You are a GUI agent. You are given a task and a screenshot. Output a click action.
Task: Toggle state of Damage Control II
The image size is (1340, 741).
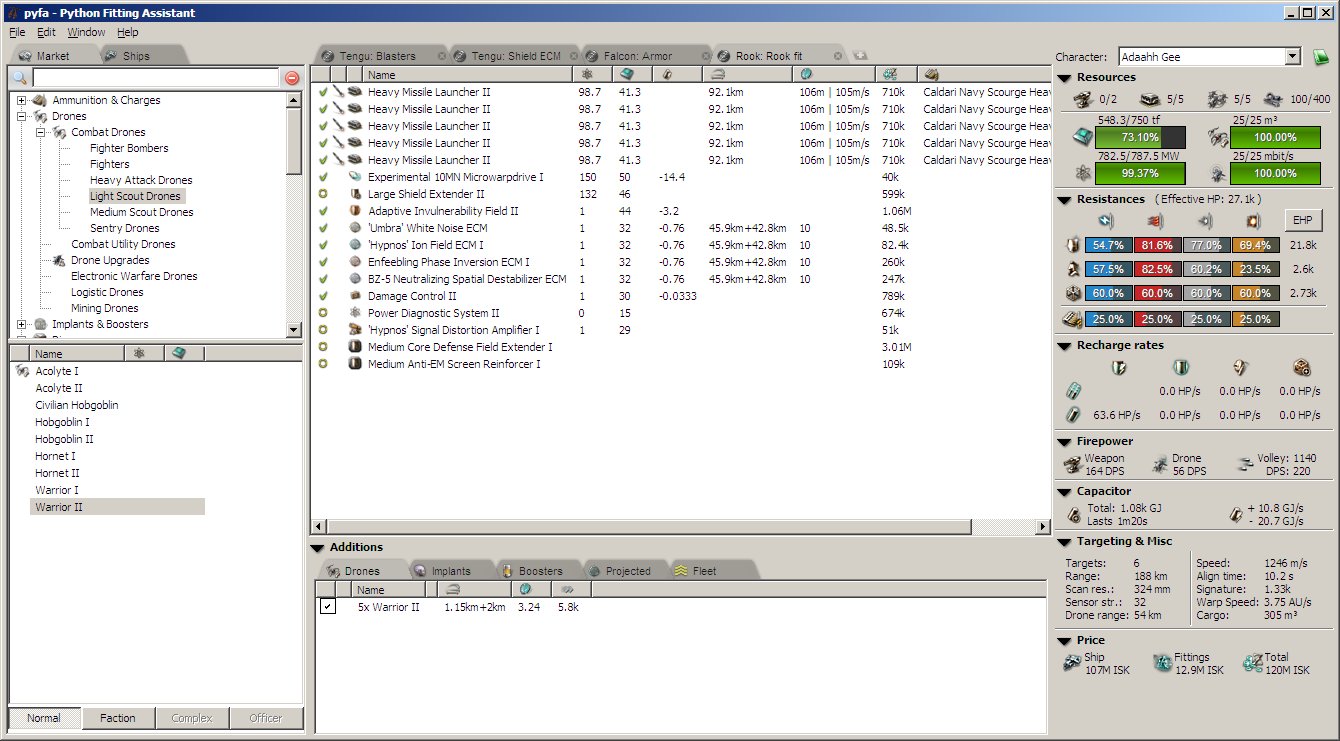[x=323, y=296]
